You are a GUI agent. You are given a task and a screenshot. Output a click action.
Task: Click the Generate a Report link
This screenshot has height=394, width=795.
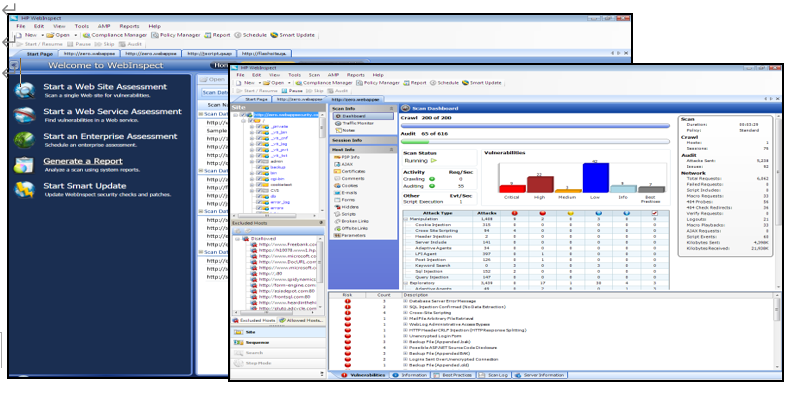[83, 161]
